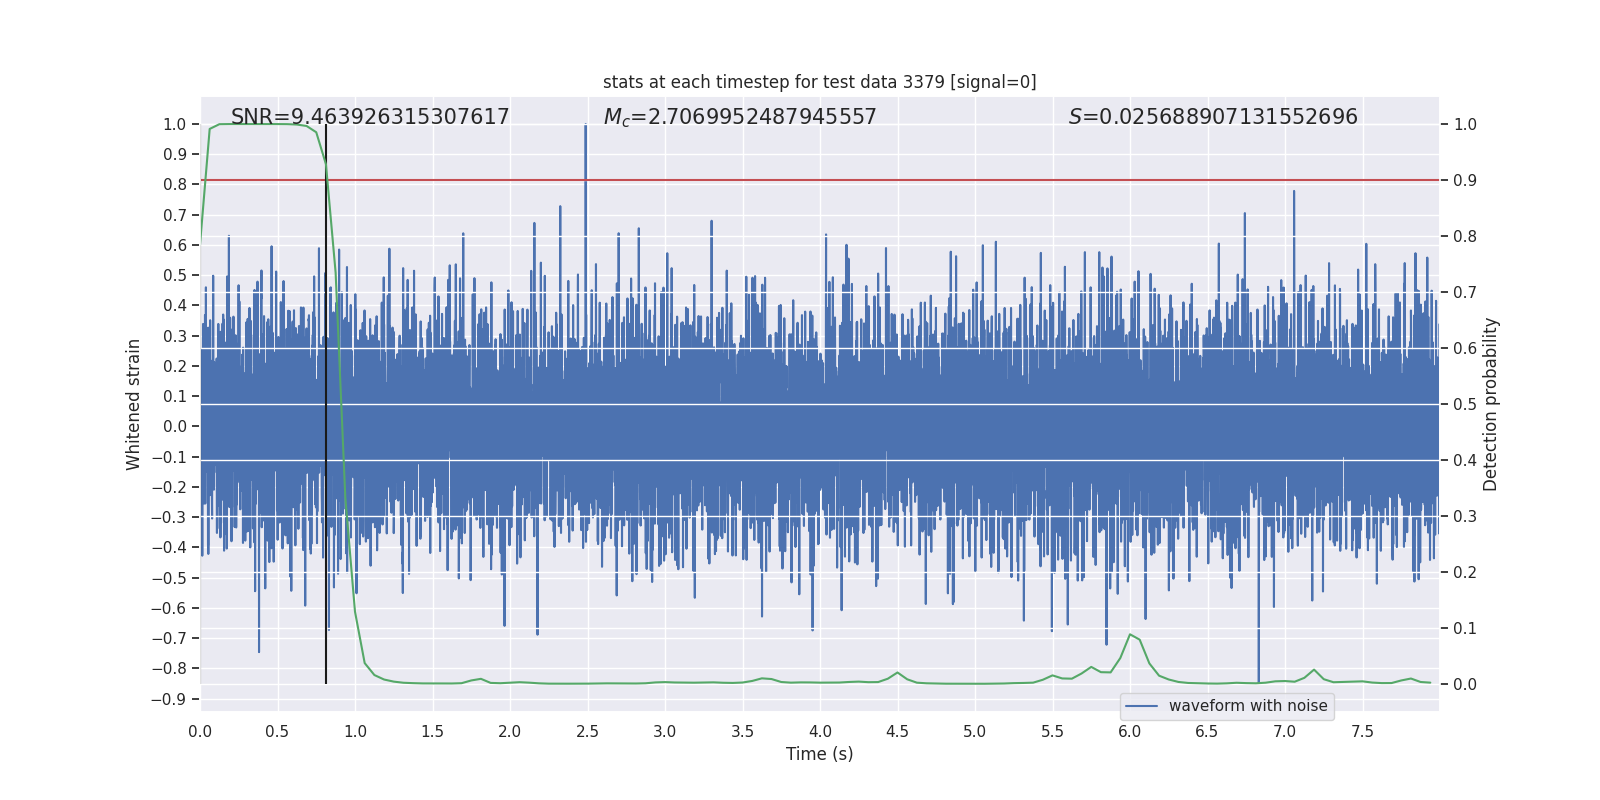The height and width of the screenshot is (800, 1600).
Task: Click the 'Time (s)' x-axis label
Action: [819, 754]
